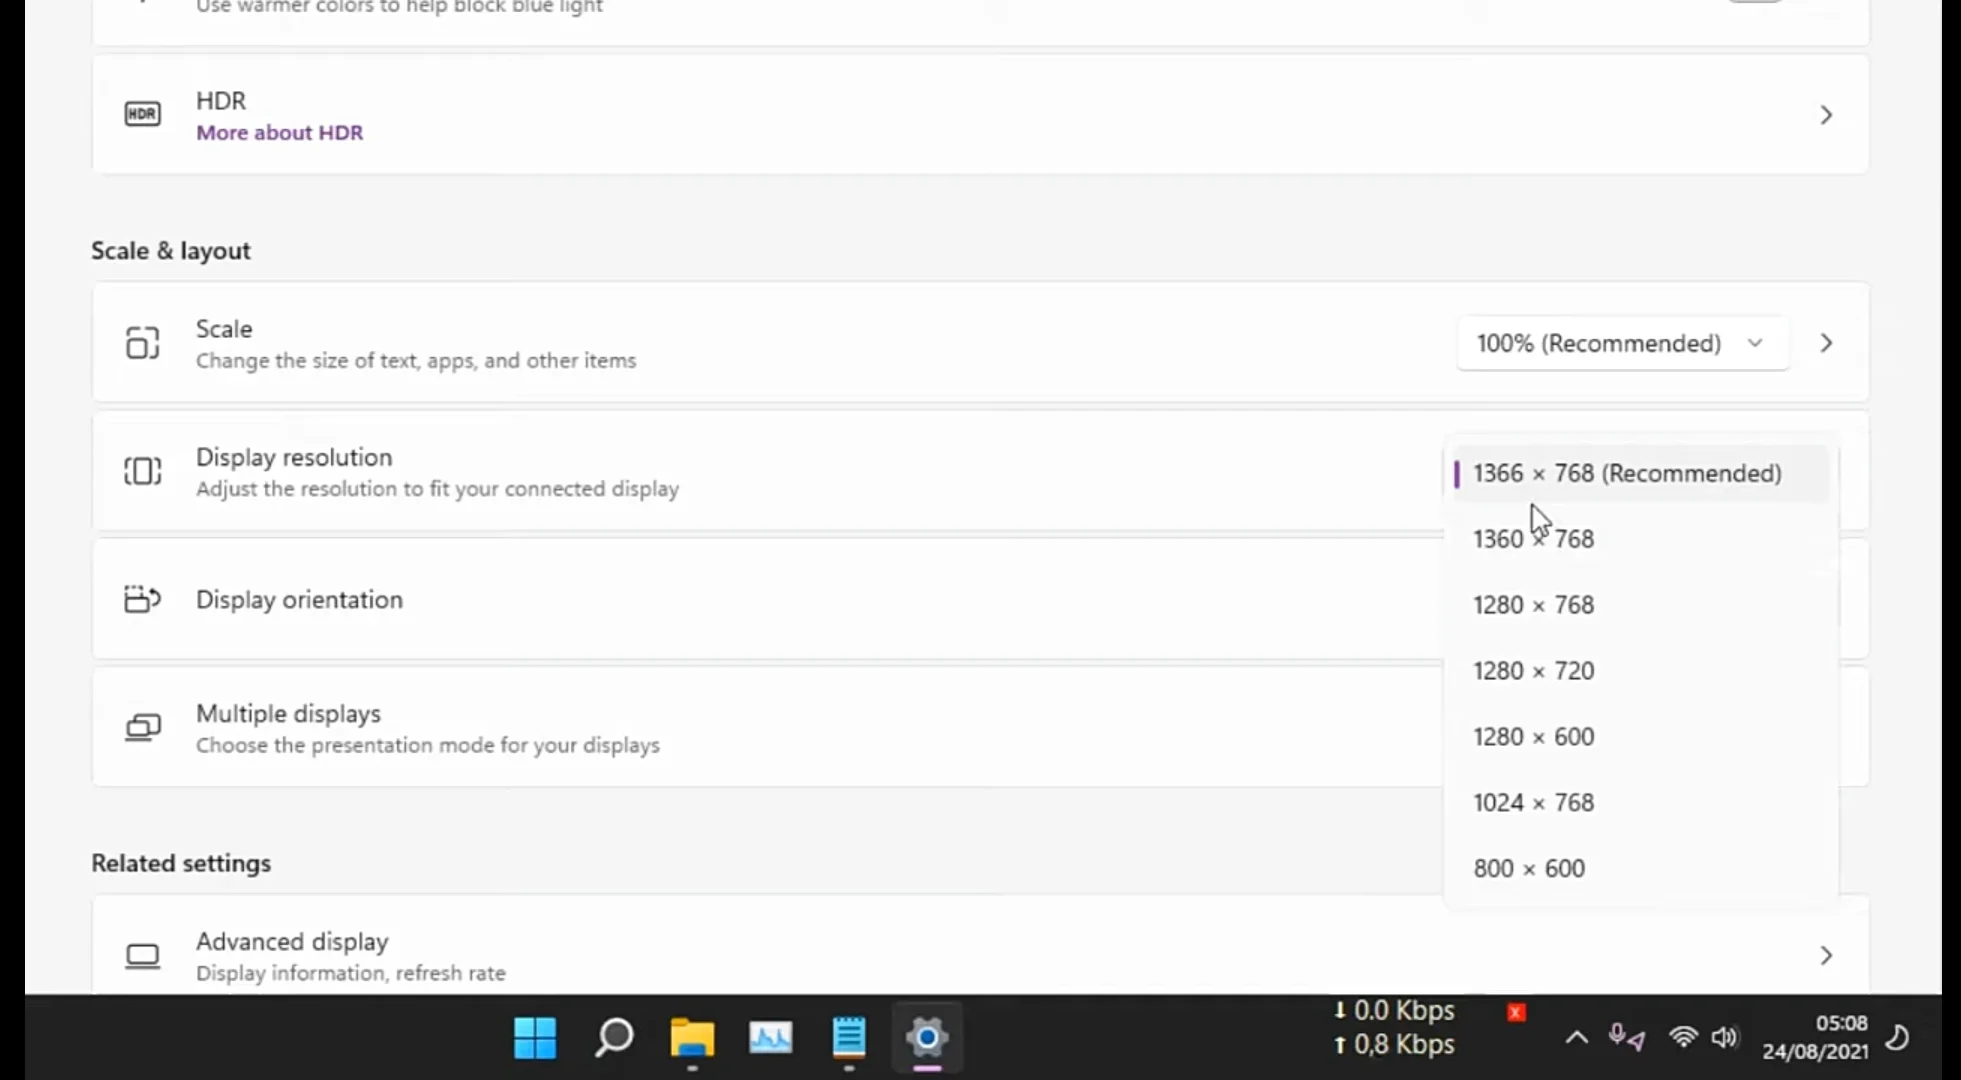Click the Related settings heading
Image resolution: width=1961 pixels, height=1080 pixels.
181,863
